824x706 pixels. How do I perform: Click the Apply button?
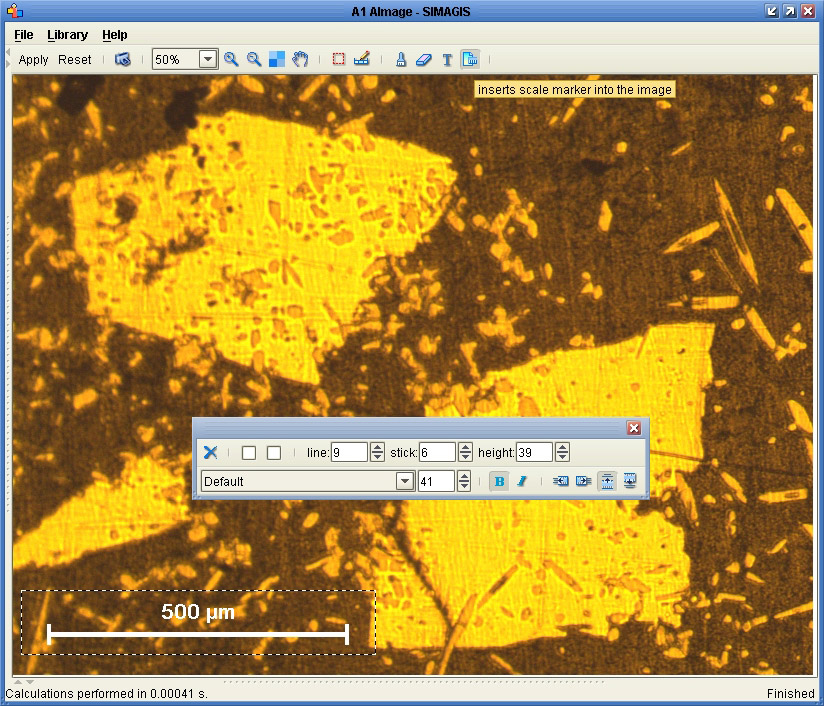pos(33,59)
